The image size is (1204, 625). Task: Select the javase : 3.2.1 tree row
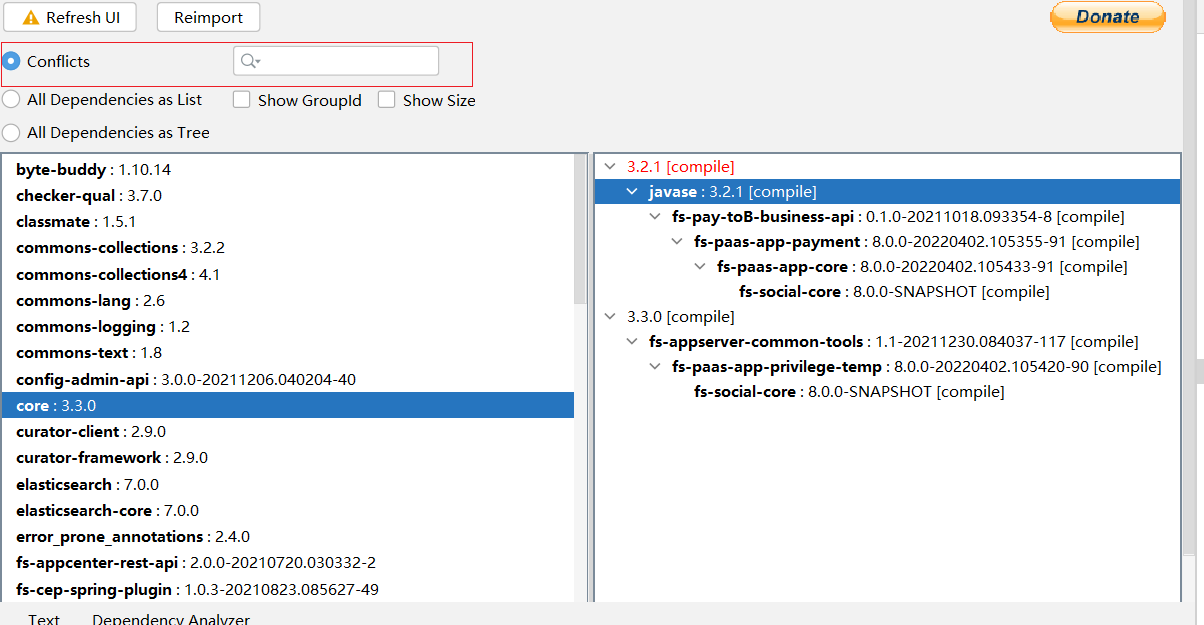(888, 192)
